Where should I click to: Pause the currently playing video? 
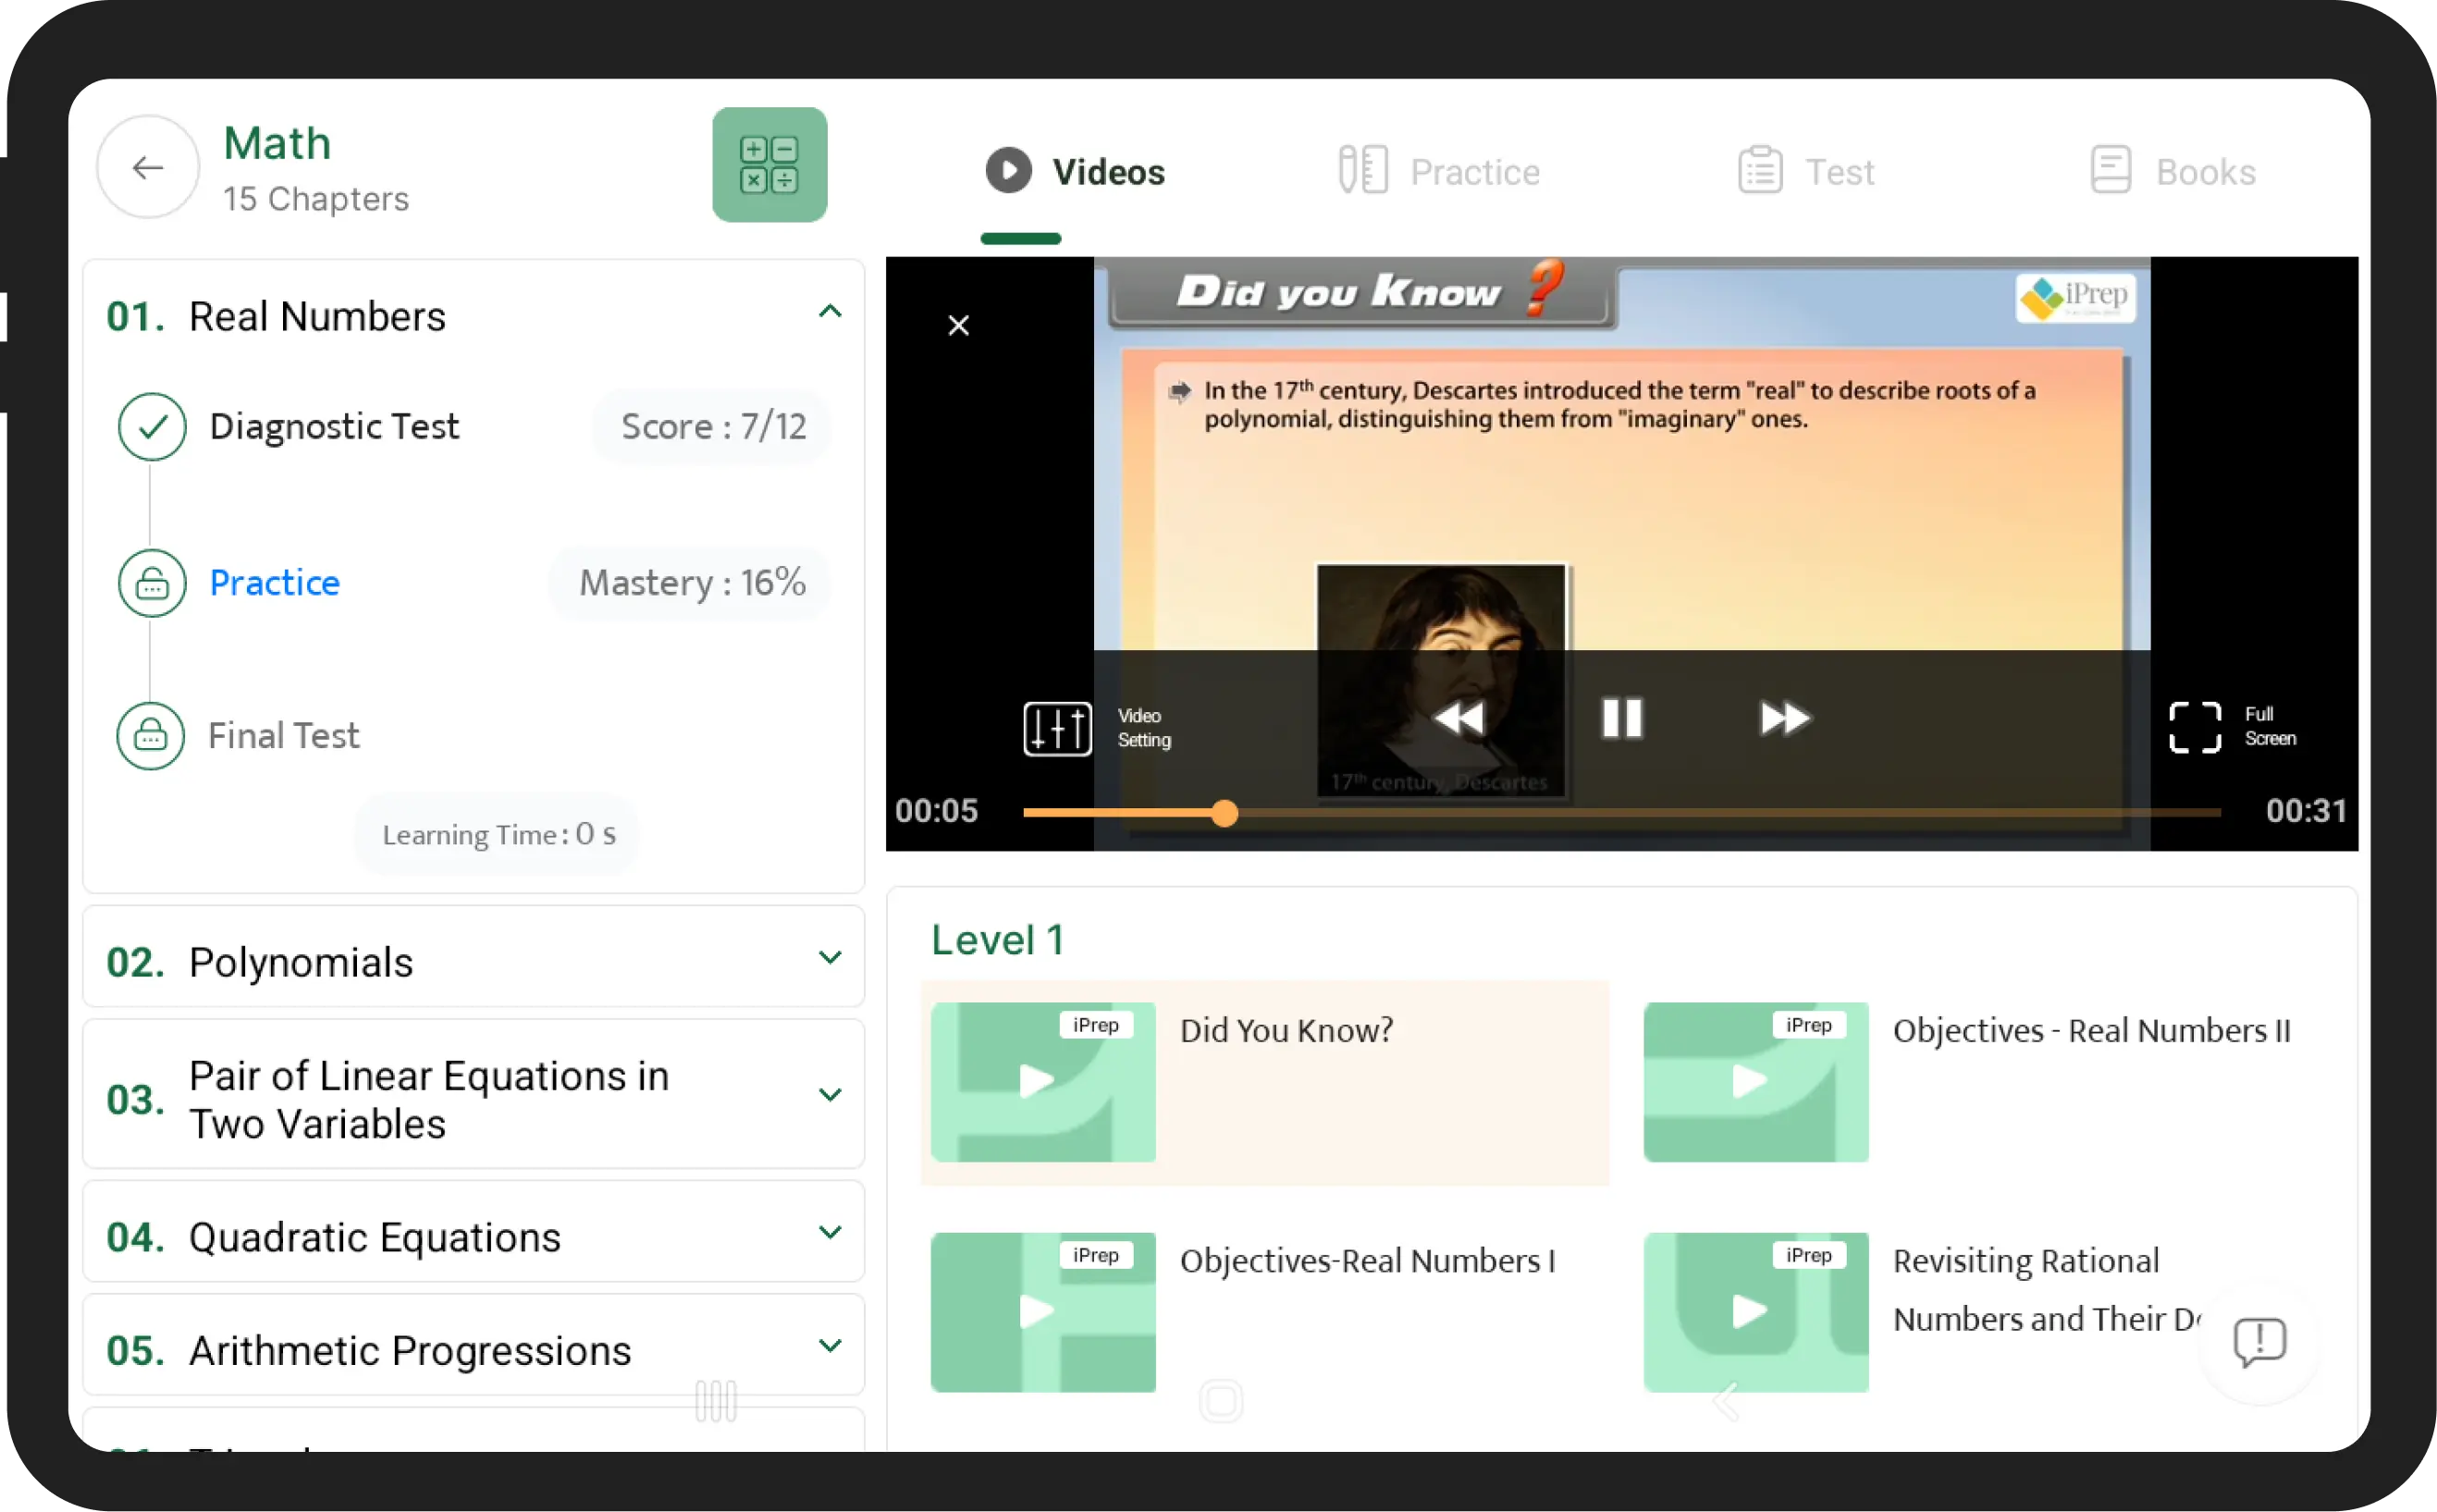click(x=1622, y=718)
